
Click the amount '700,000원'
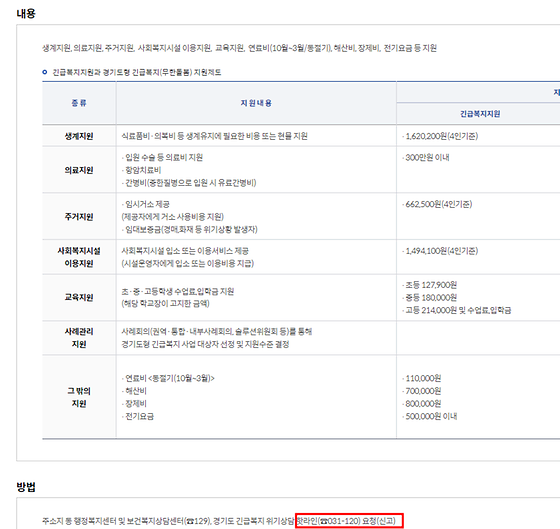(423, 391)
